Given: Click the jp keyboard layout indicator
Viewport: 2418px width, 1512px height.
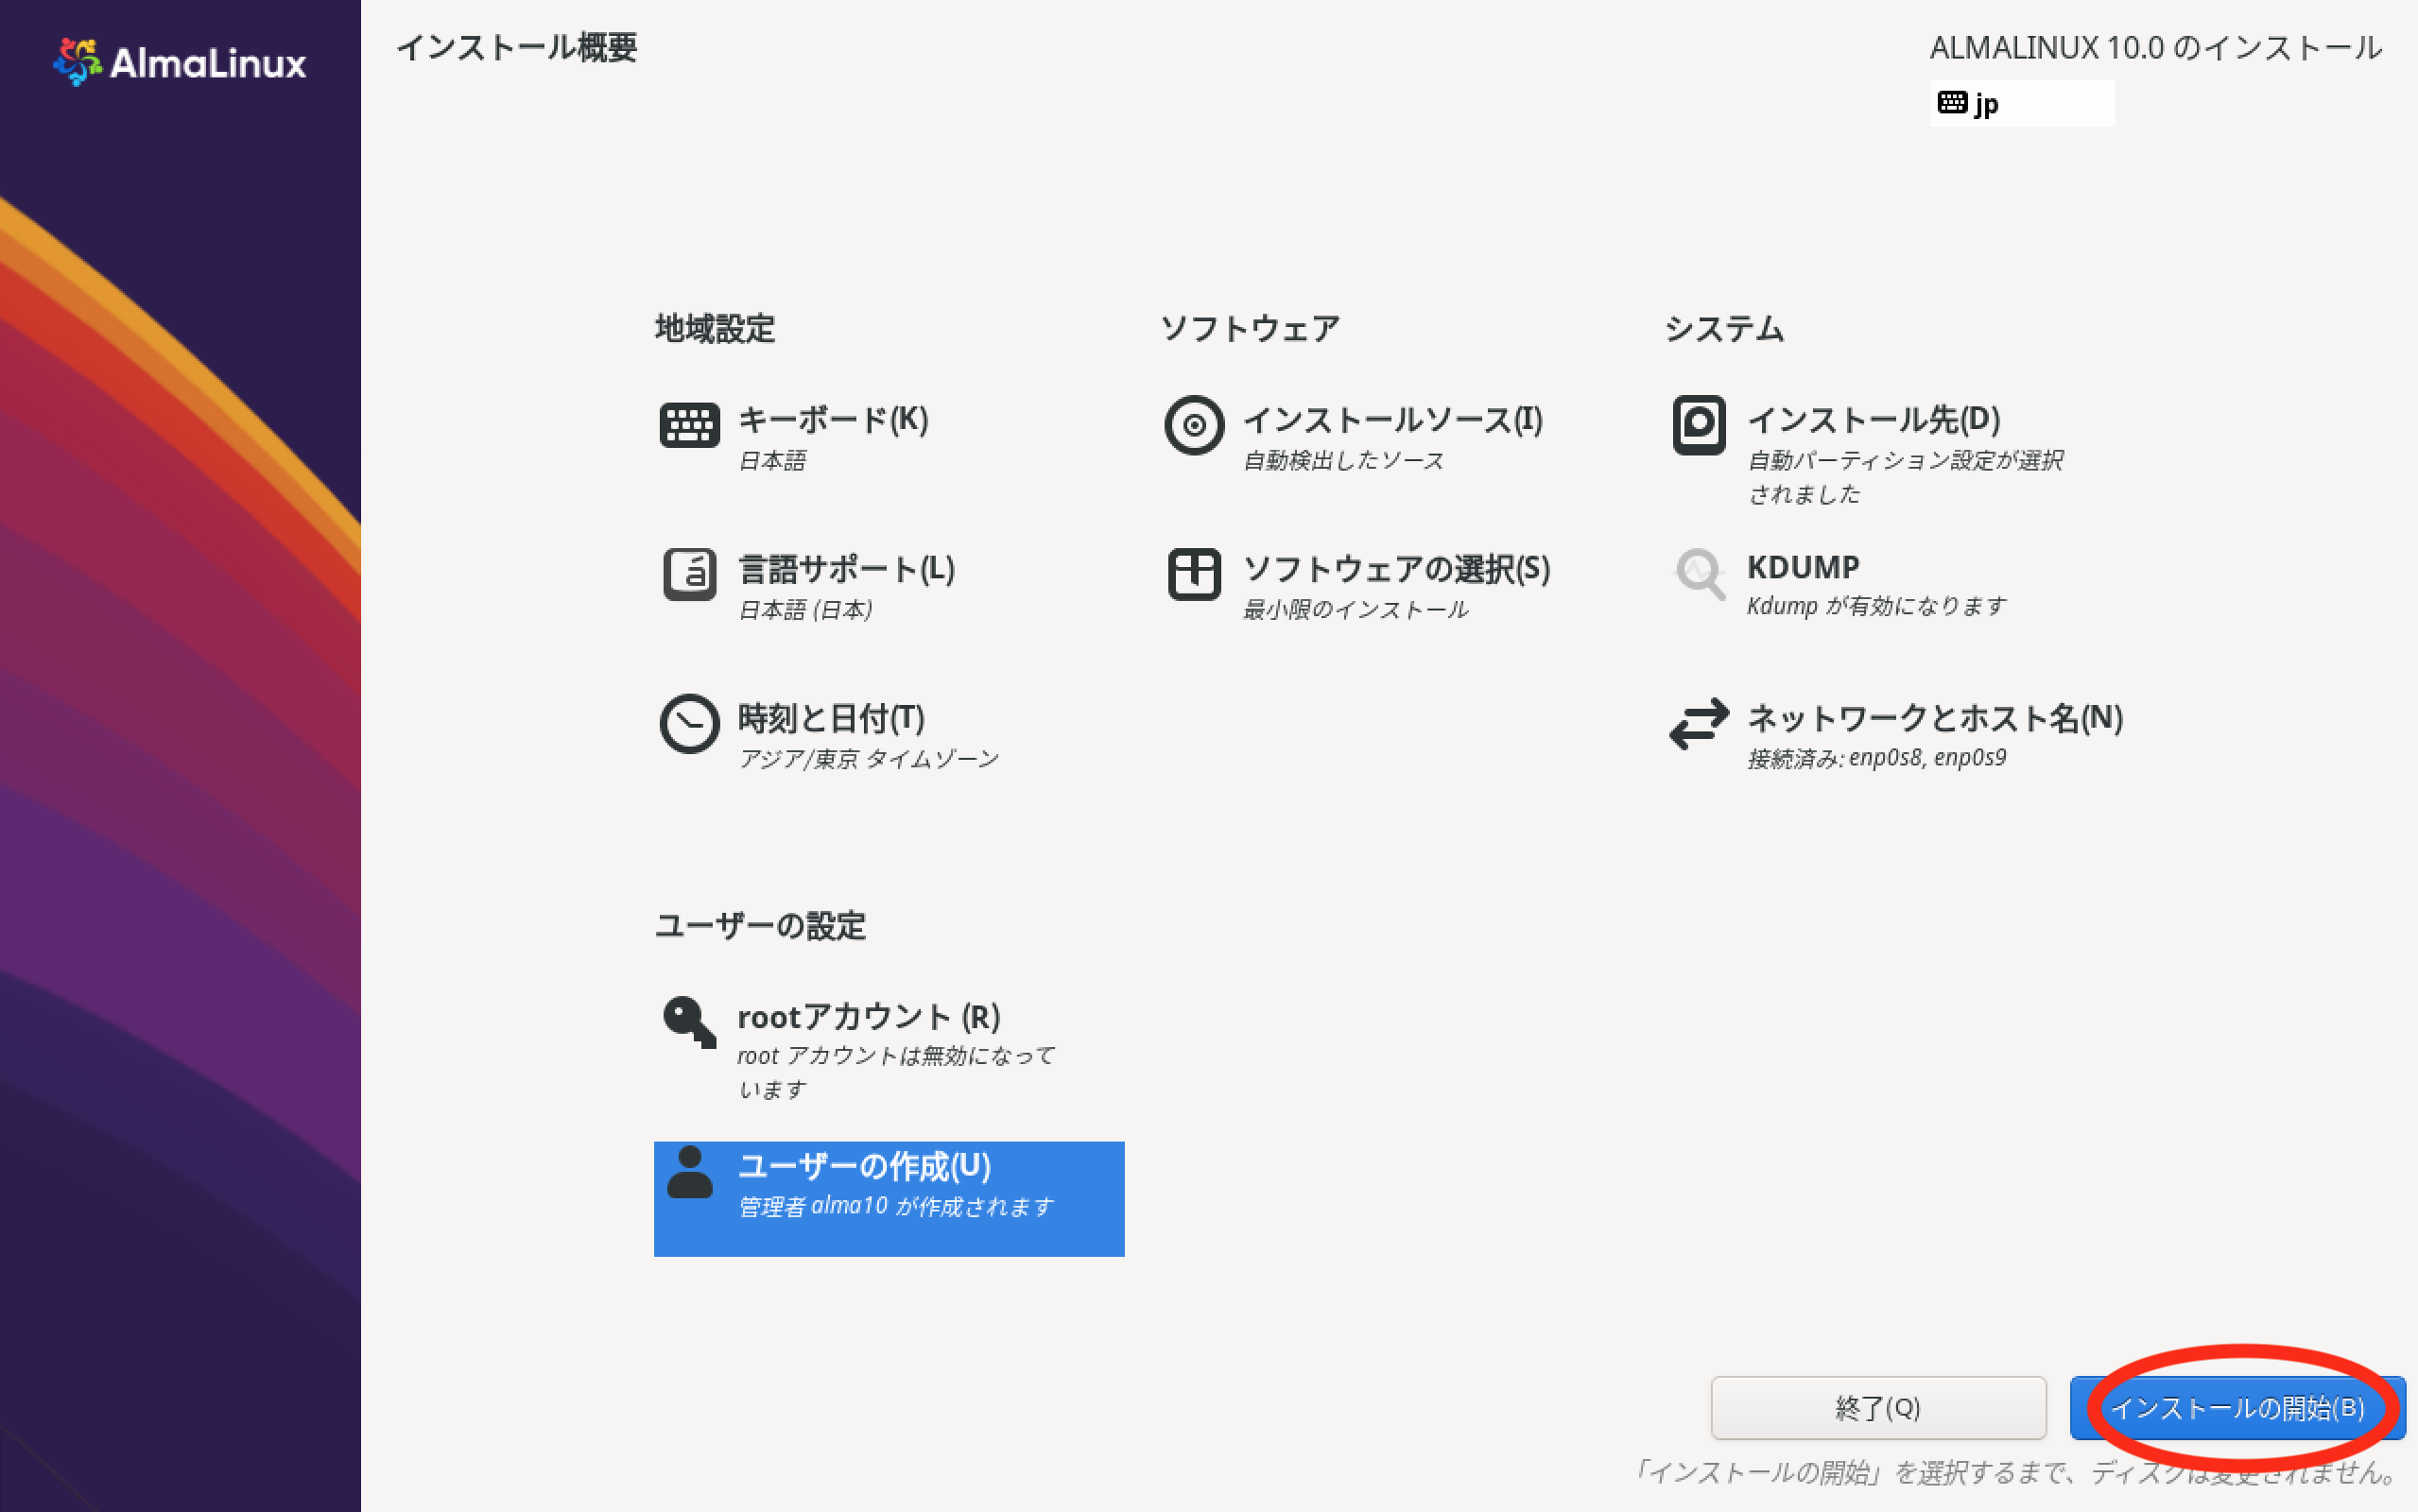Looking at the screenshot, I should click(2021, 103).
